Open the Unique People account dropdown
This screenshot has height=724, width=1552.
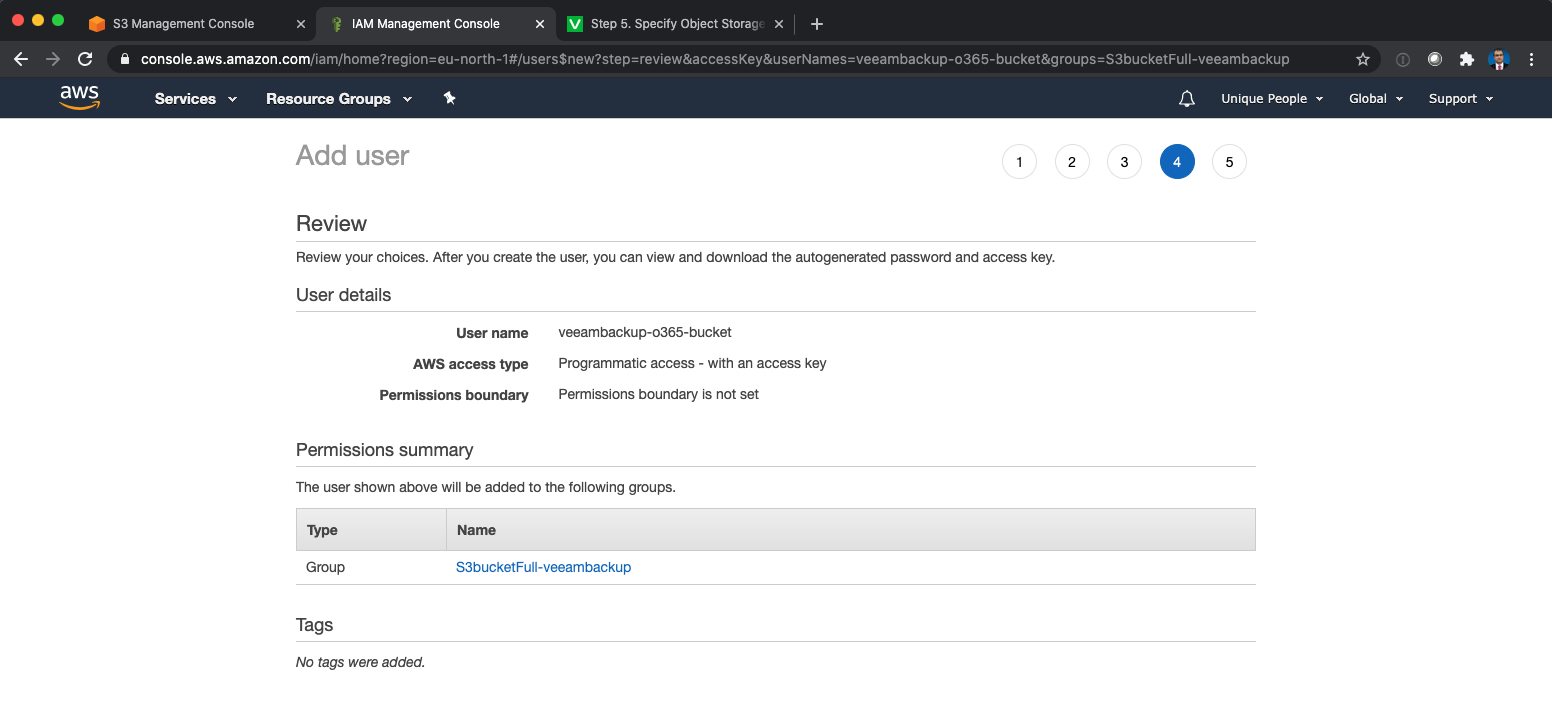point(1272,98)
